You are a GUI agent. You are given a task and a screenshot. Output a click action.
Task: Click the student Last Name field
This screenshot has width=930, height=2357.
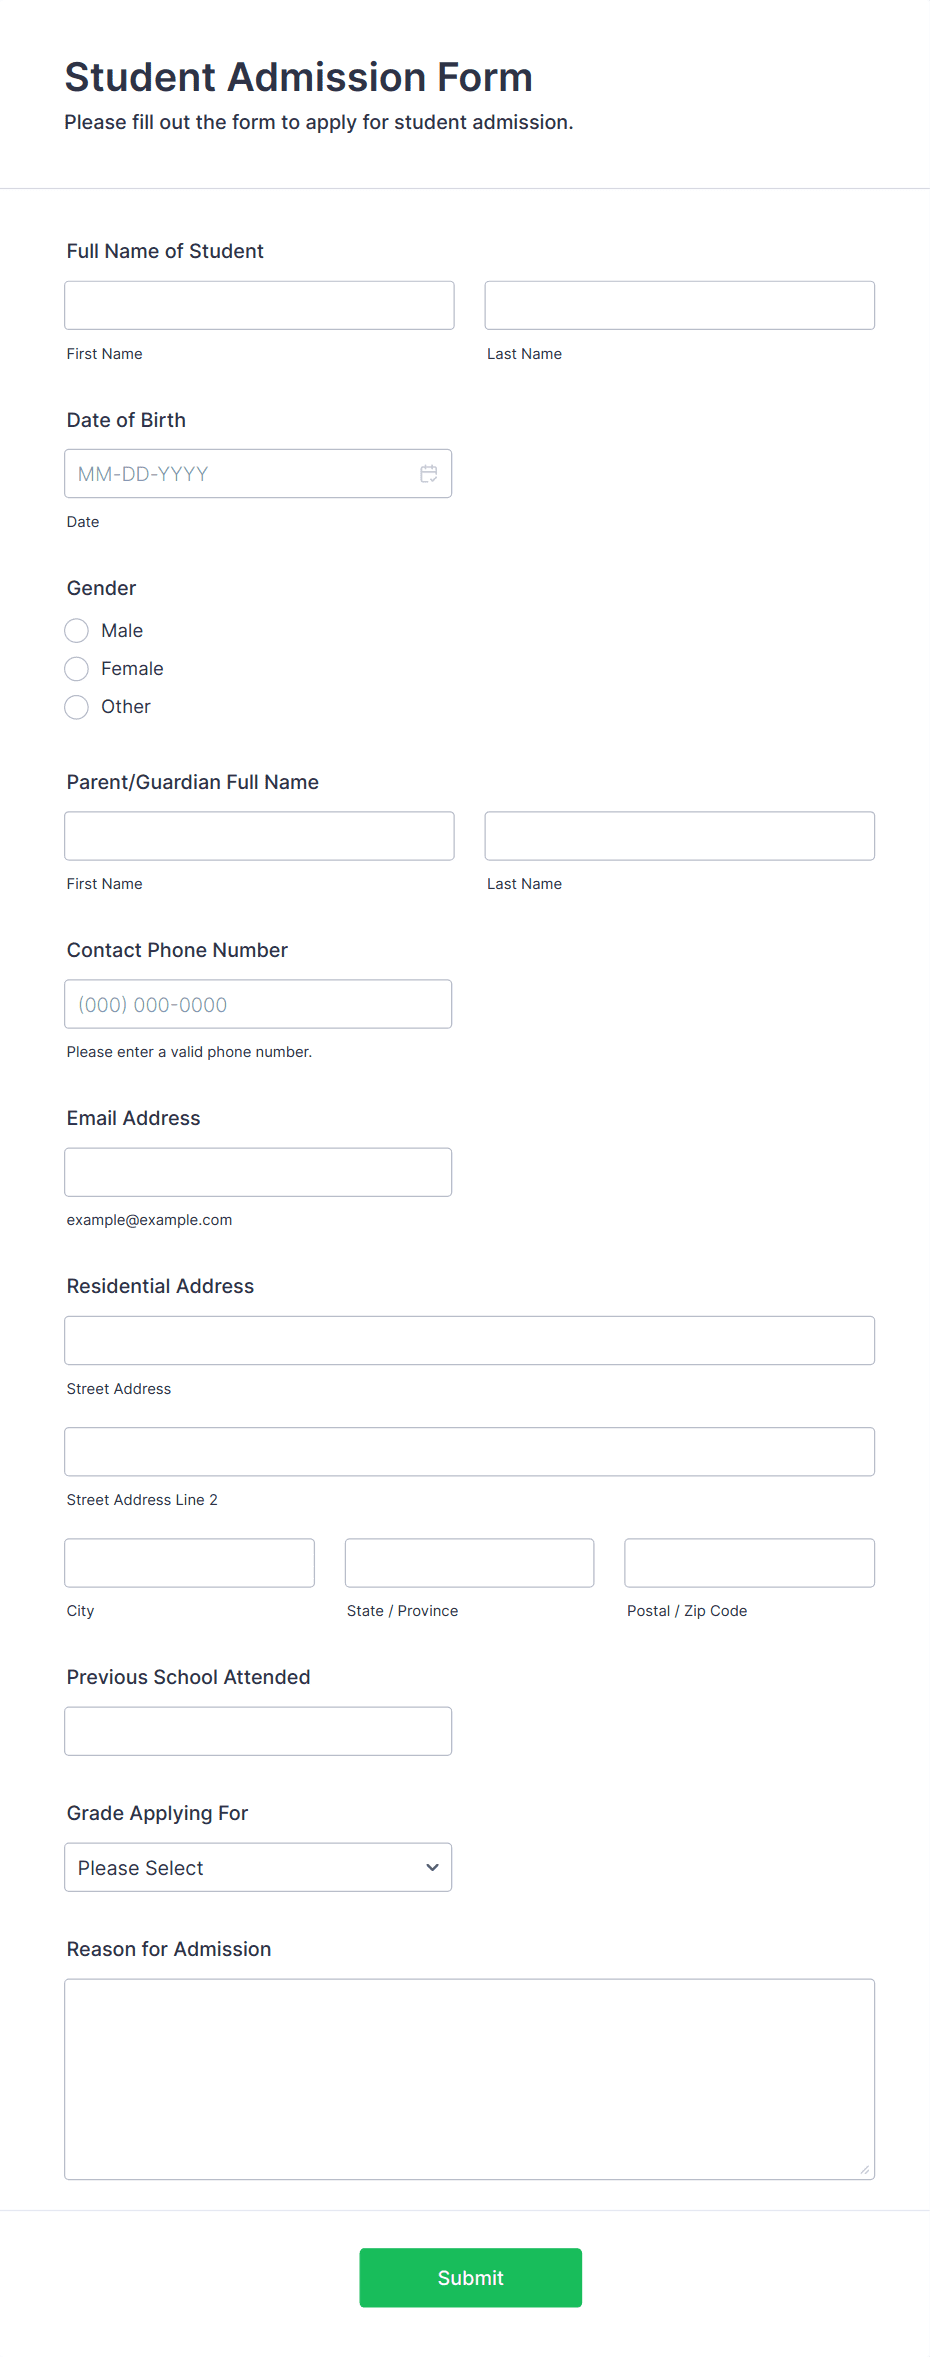pyautogui.click(x=679, y=305)
